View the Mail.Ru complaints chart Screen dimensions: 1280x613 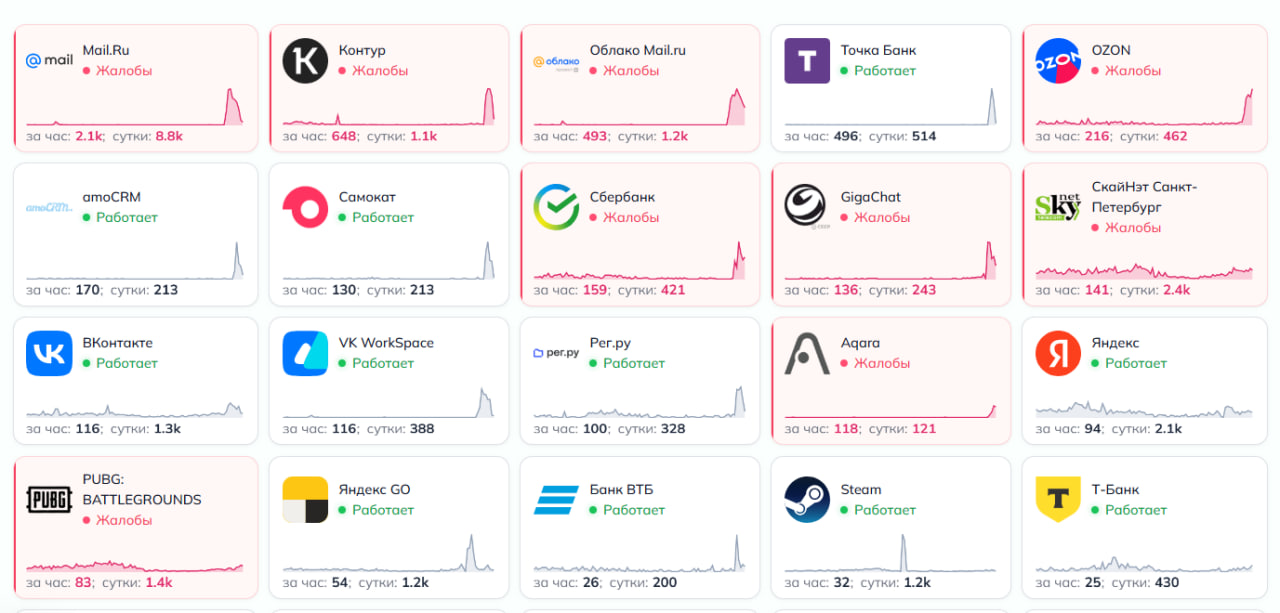pyautogui.click(x=135, y=106)
